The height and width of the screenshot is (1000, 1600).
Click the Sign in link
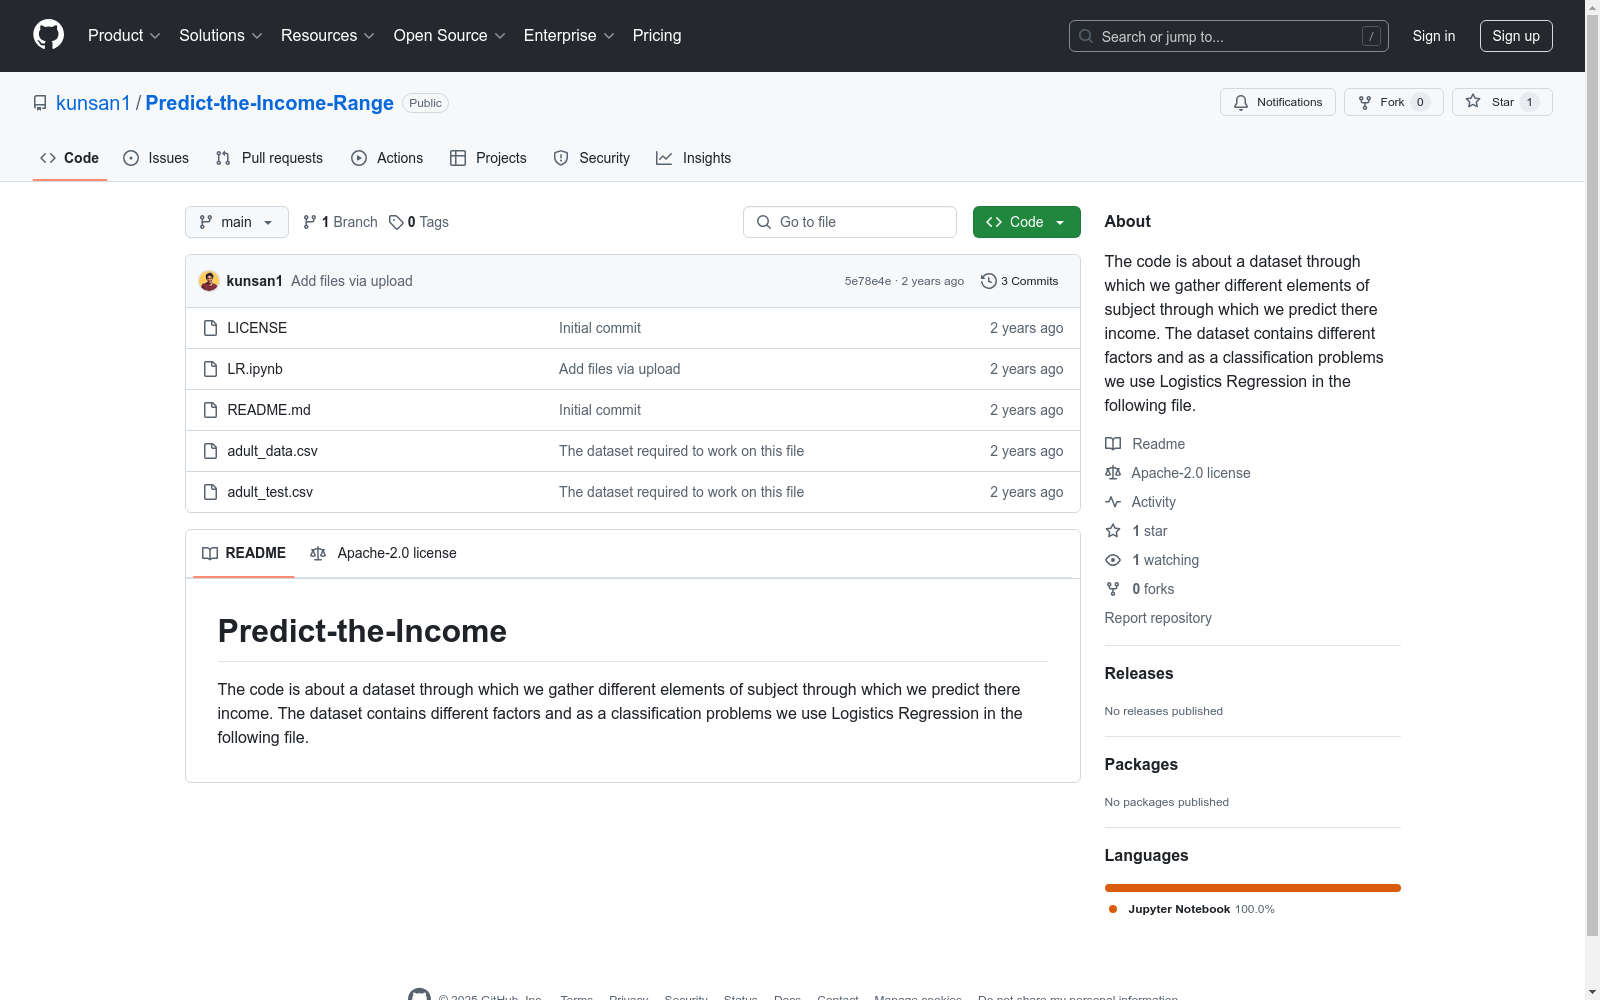[x=1433, y=36]
